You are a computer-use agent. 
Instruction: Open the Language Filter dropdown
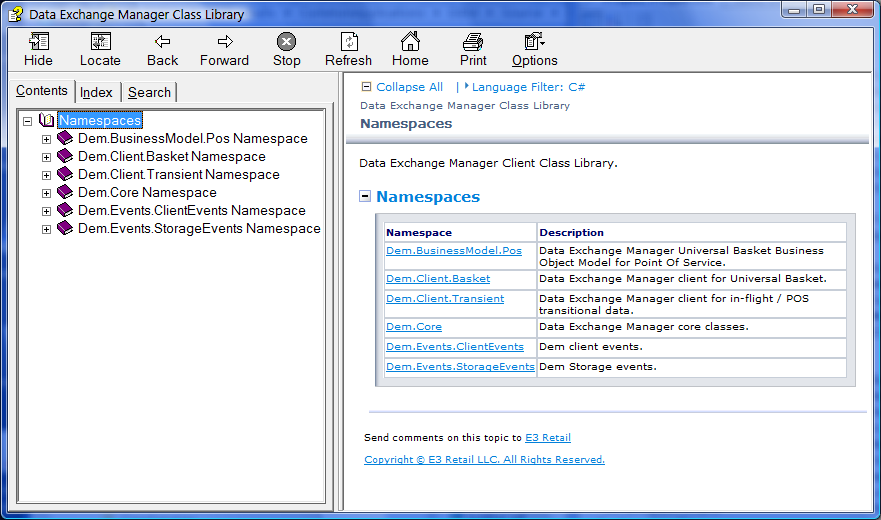(527, 87)
